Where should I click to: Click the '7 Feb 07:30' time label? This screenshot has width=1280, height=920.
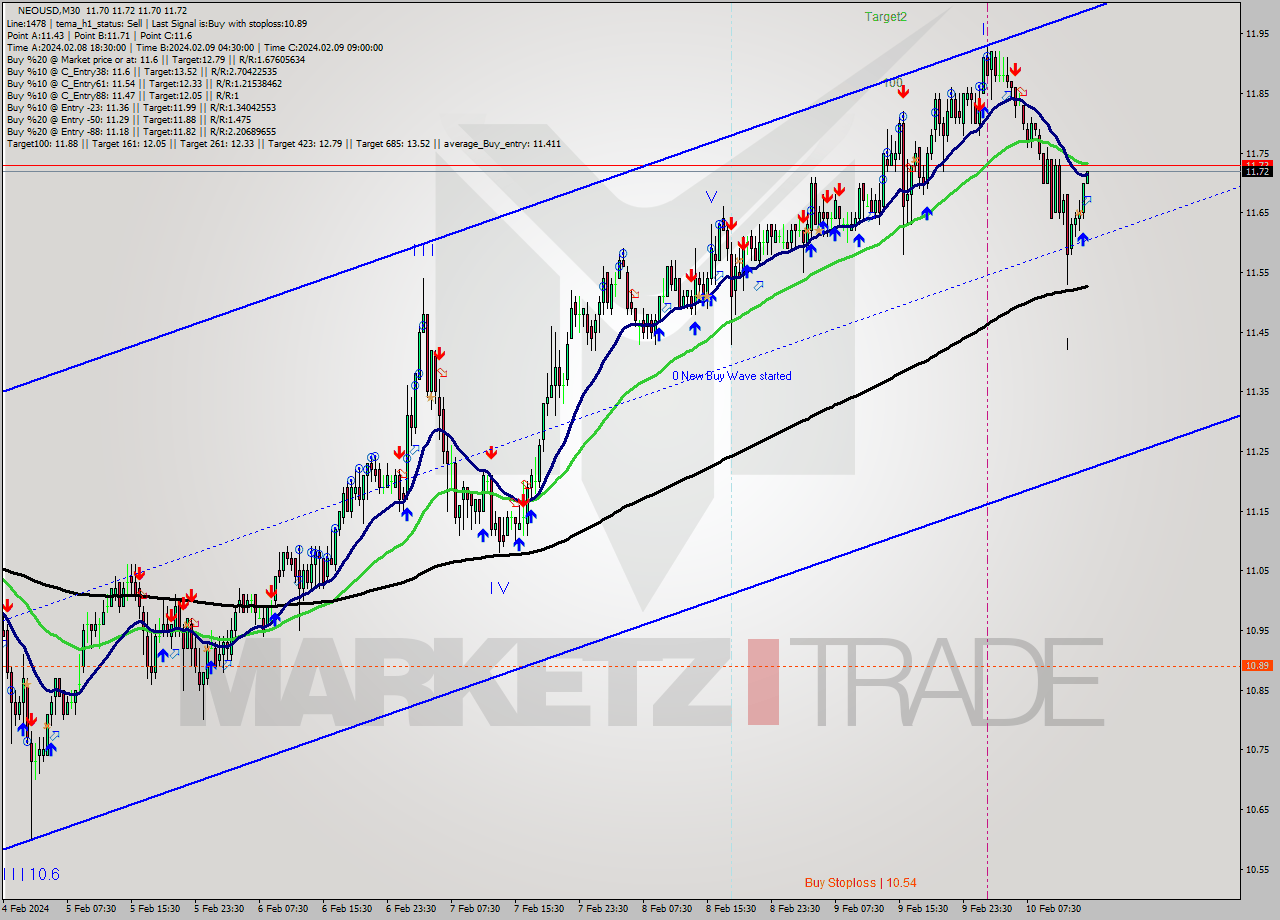(475, 909)
